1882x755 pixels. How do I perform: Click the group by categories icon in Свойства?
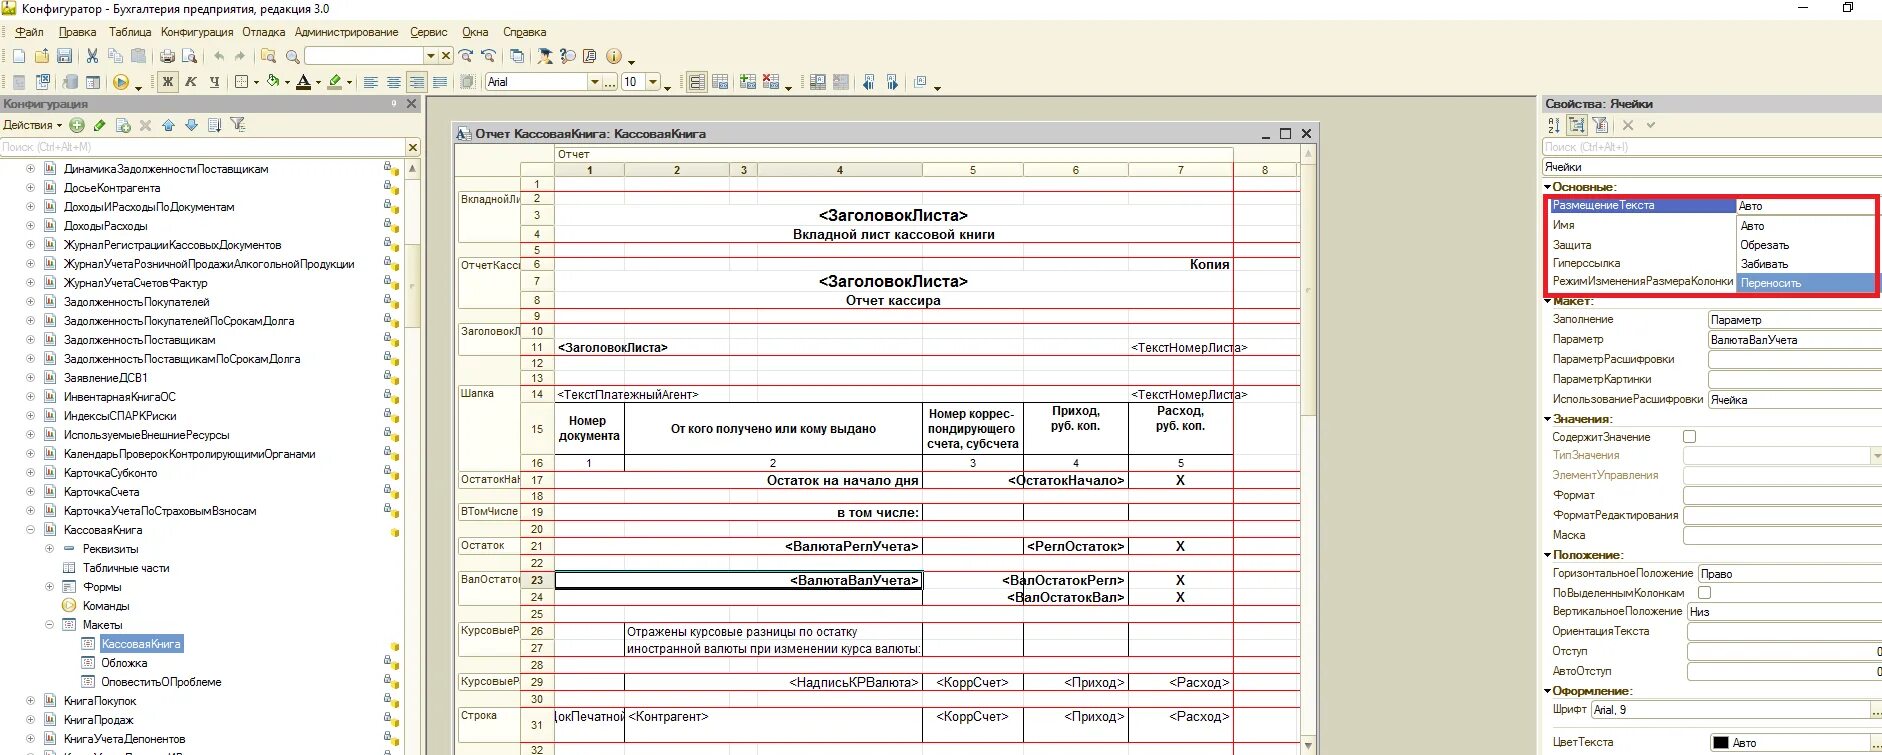1577,125
